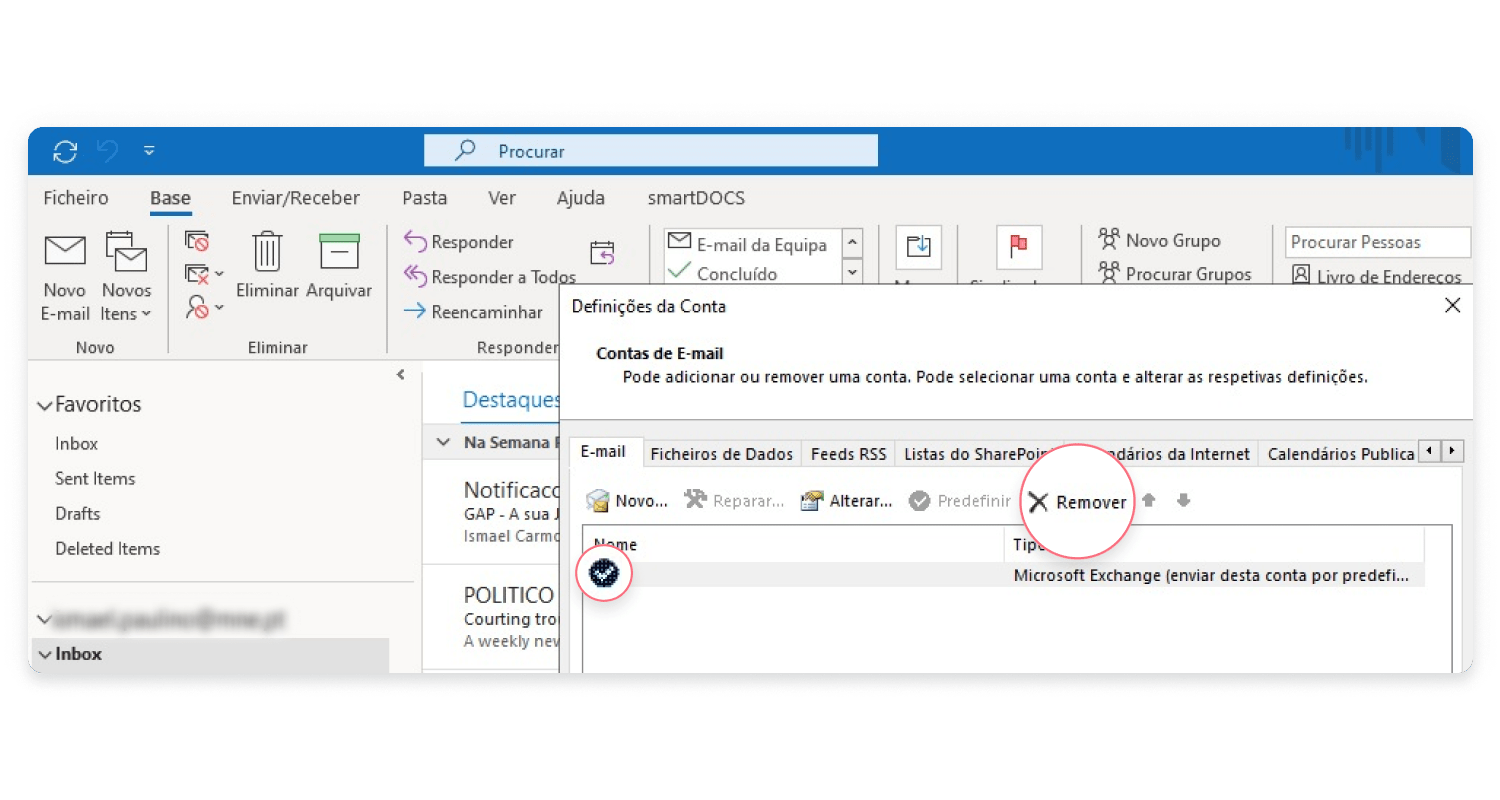The height and width of the screenshot is (800, 1500).
Task: Click the red follow-up flag icon
Action: (x=1019, y=247)
